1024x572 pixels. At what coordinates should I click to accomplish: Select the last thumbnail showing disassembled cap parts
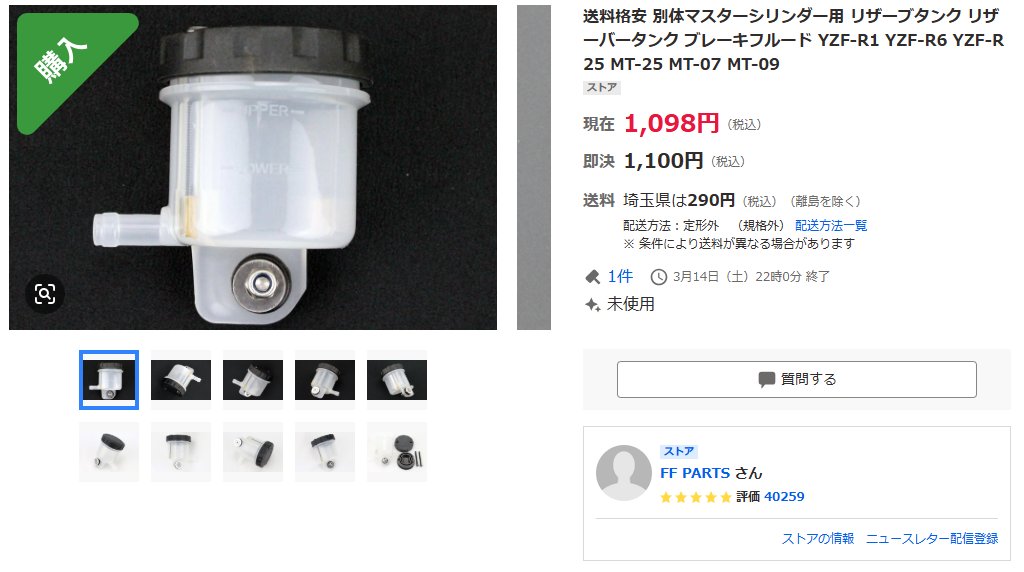[x=396, y=452]
